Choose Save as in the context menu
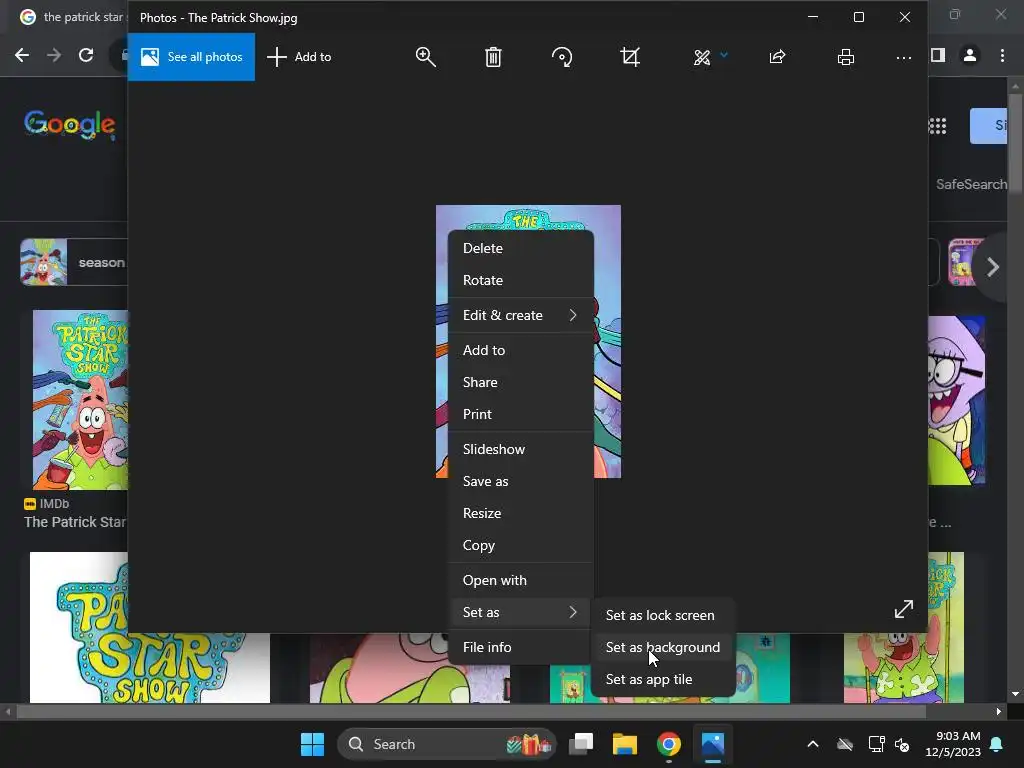1024x768 pixels. (x=520, y=481)
